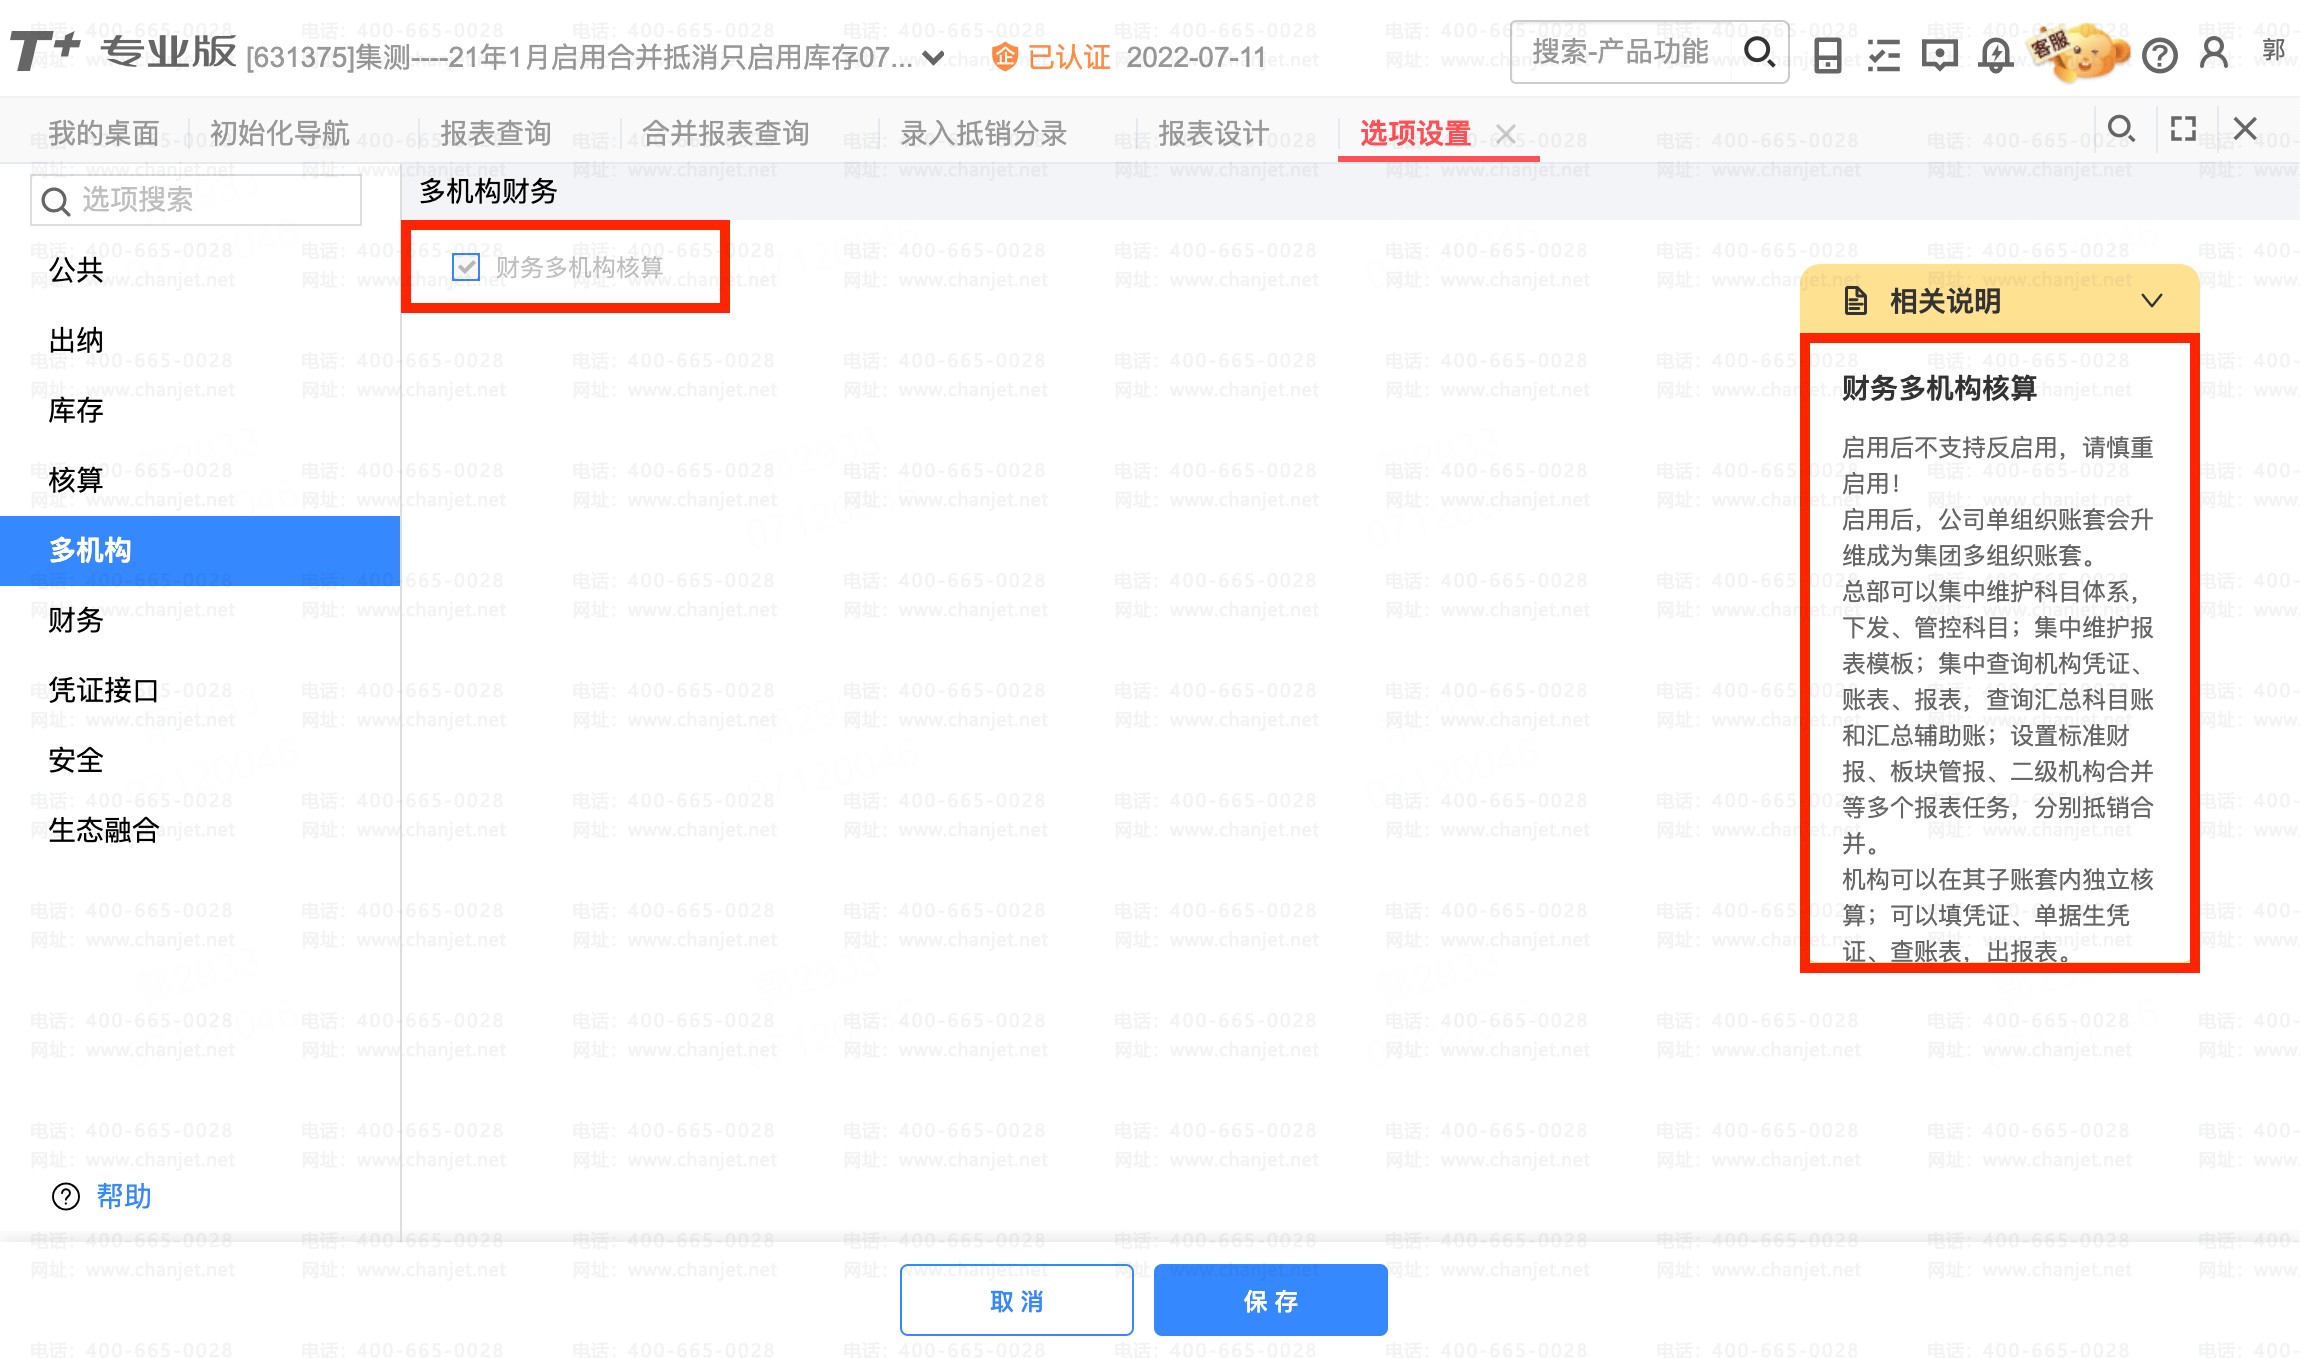Click the date 2022-07-11

[1196, 57]
